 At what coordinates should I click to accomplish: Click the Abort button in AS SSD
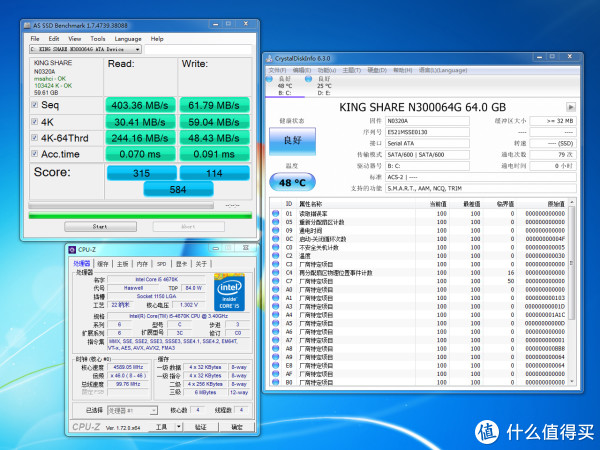pyautogui.click(x=188, y=227)
